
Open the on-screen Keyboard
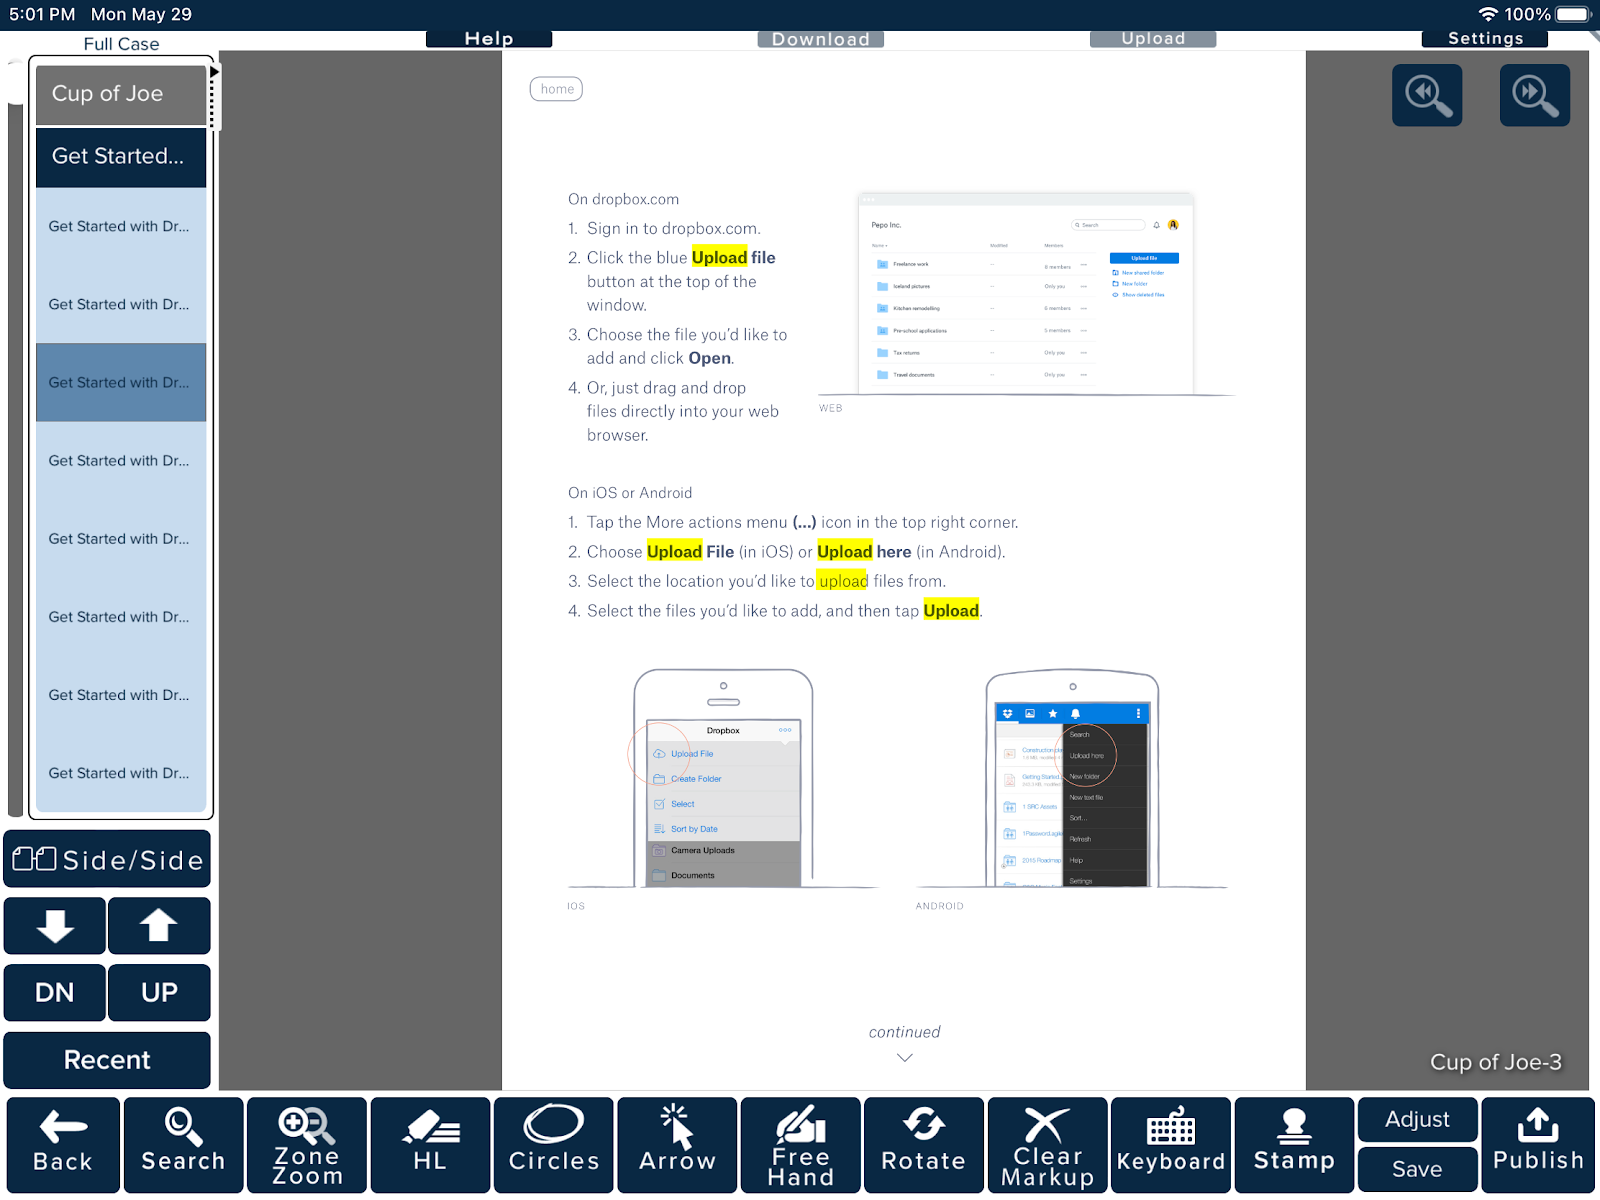pos(1171,1145)
